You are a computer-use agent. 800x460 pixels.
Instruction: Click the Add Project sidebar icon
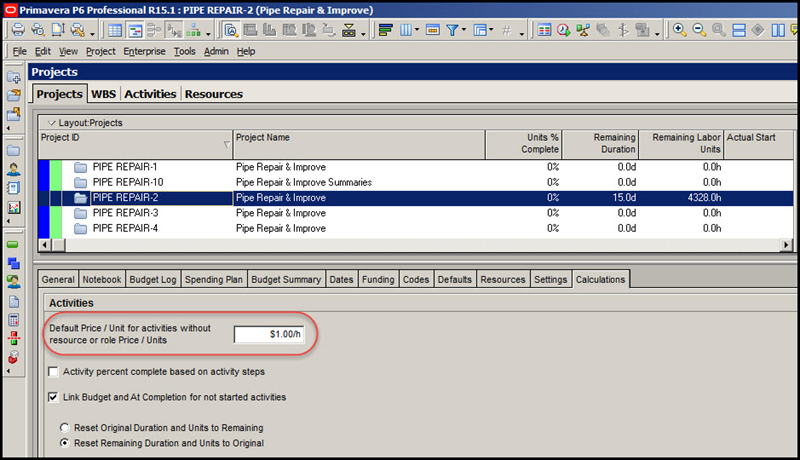click(14, 77)
